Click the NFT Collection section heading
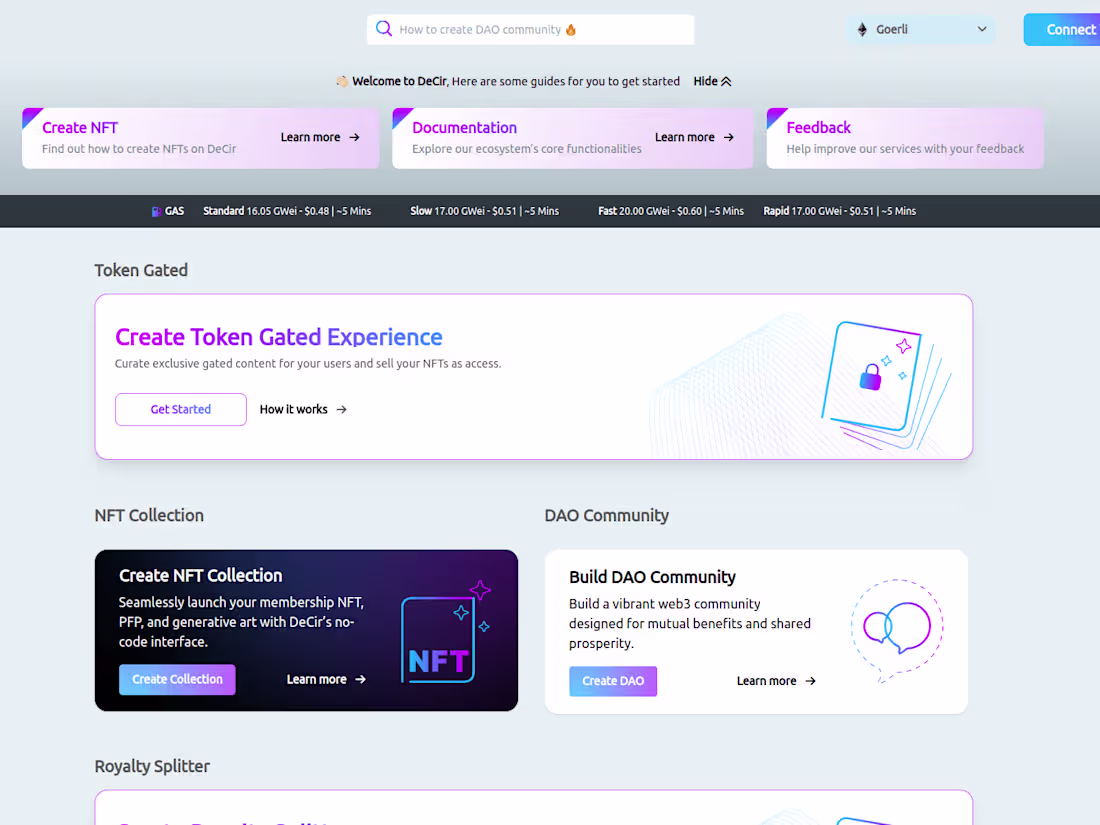 (x=149, y=516)
